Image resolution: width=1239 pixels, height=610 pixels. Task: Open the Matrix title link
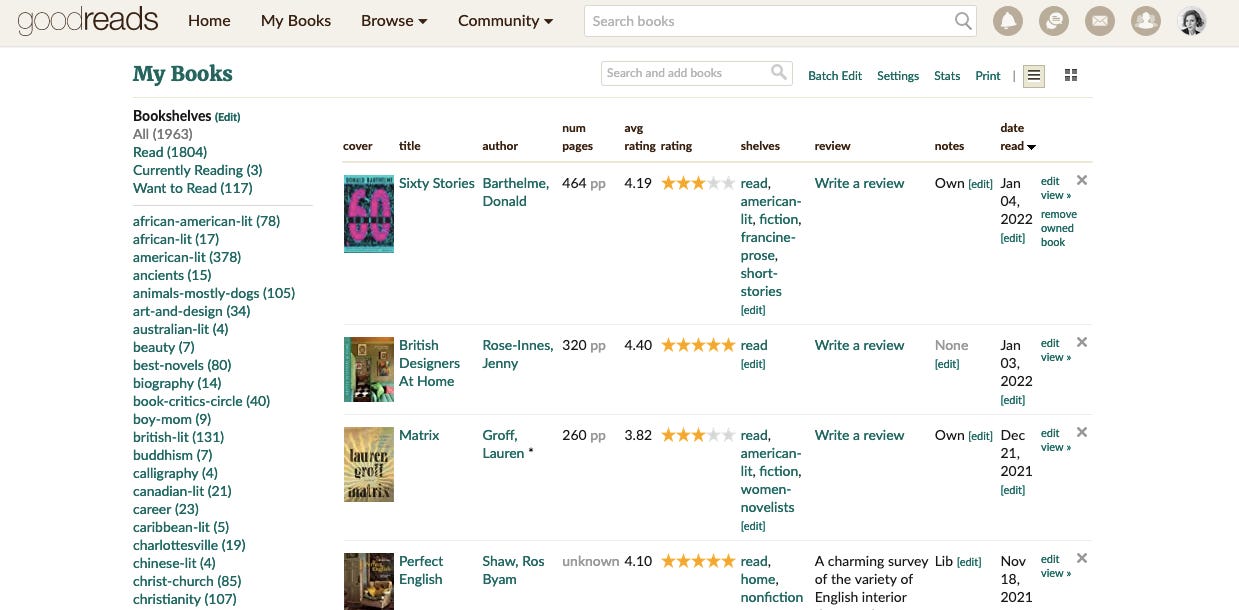(x=419, y=435)
